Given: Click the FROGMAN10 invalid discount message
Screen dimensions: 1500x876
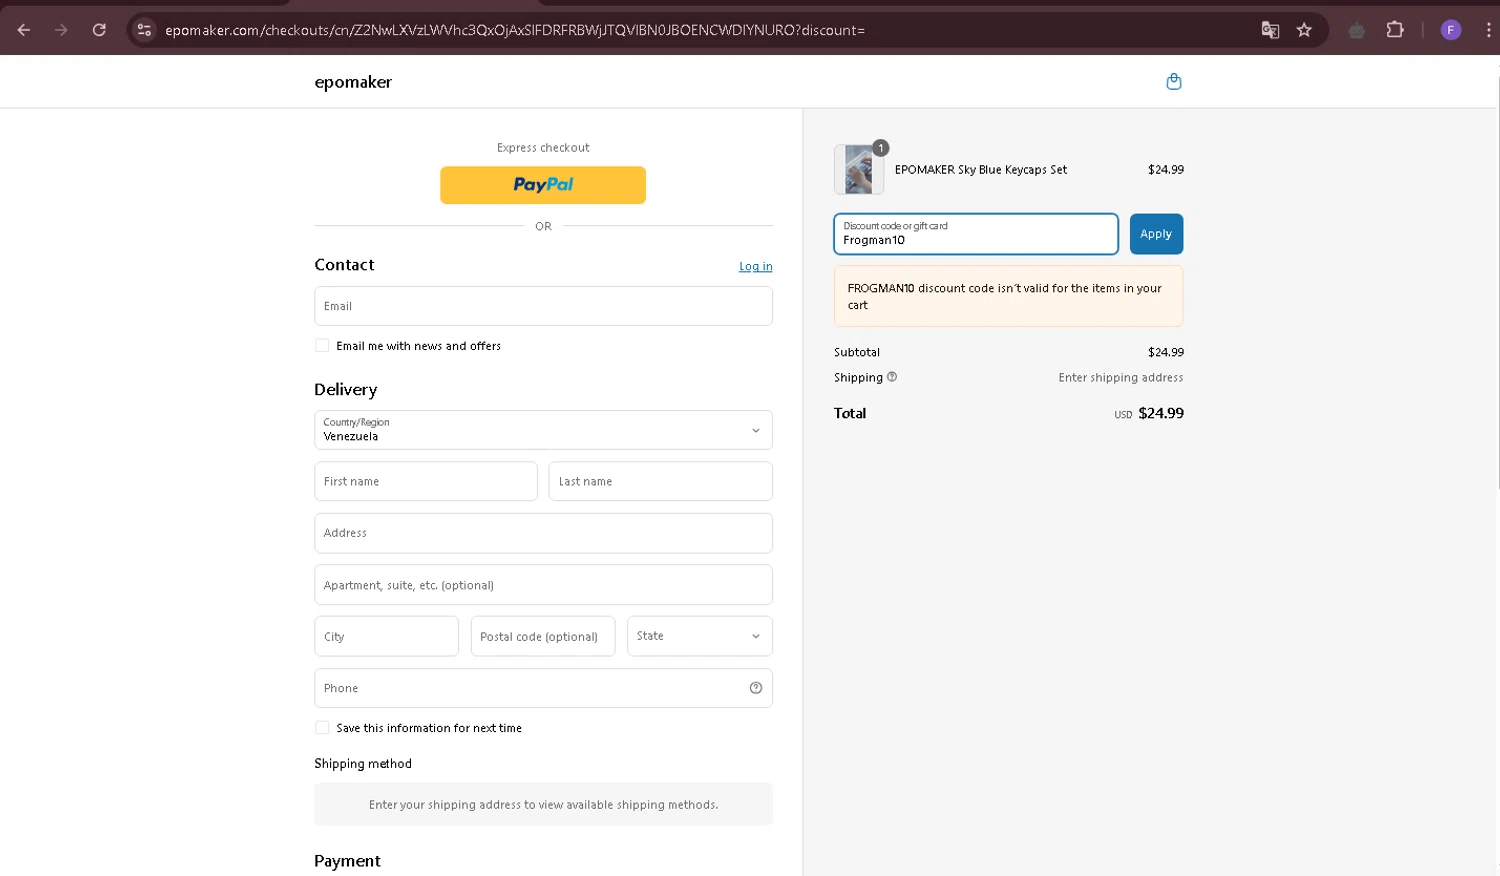Looking at the screenshot, I should point(1008,296).
